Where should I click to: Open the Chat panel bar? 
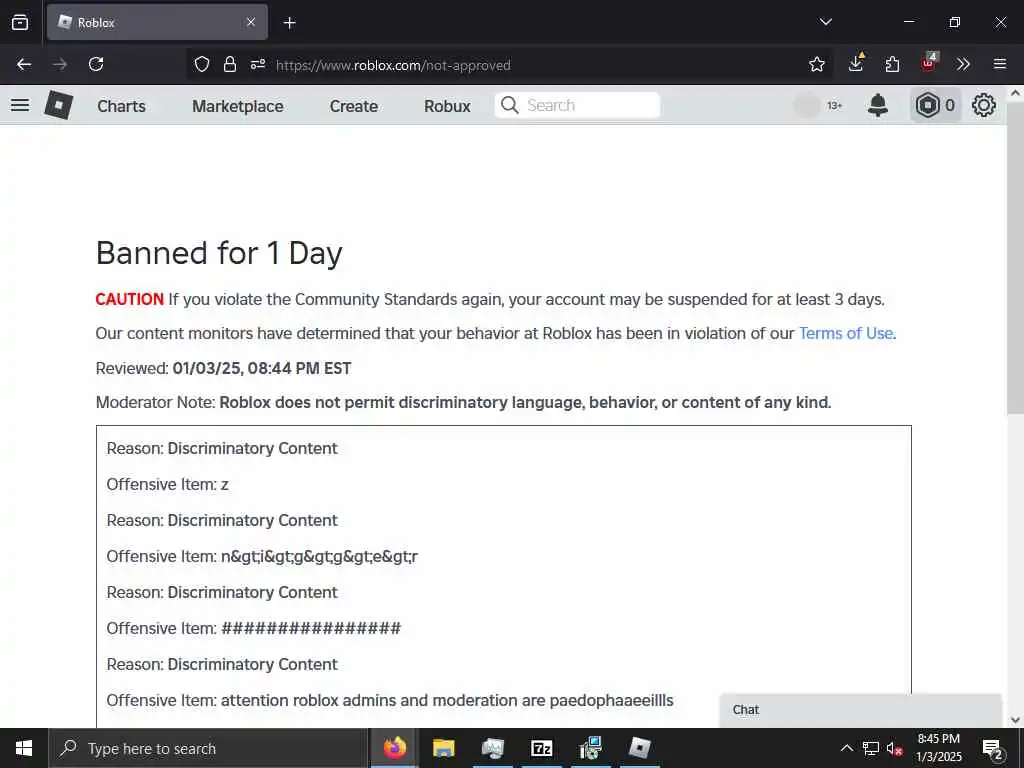click(861, 710)
